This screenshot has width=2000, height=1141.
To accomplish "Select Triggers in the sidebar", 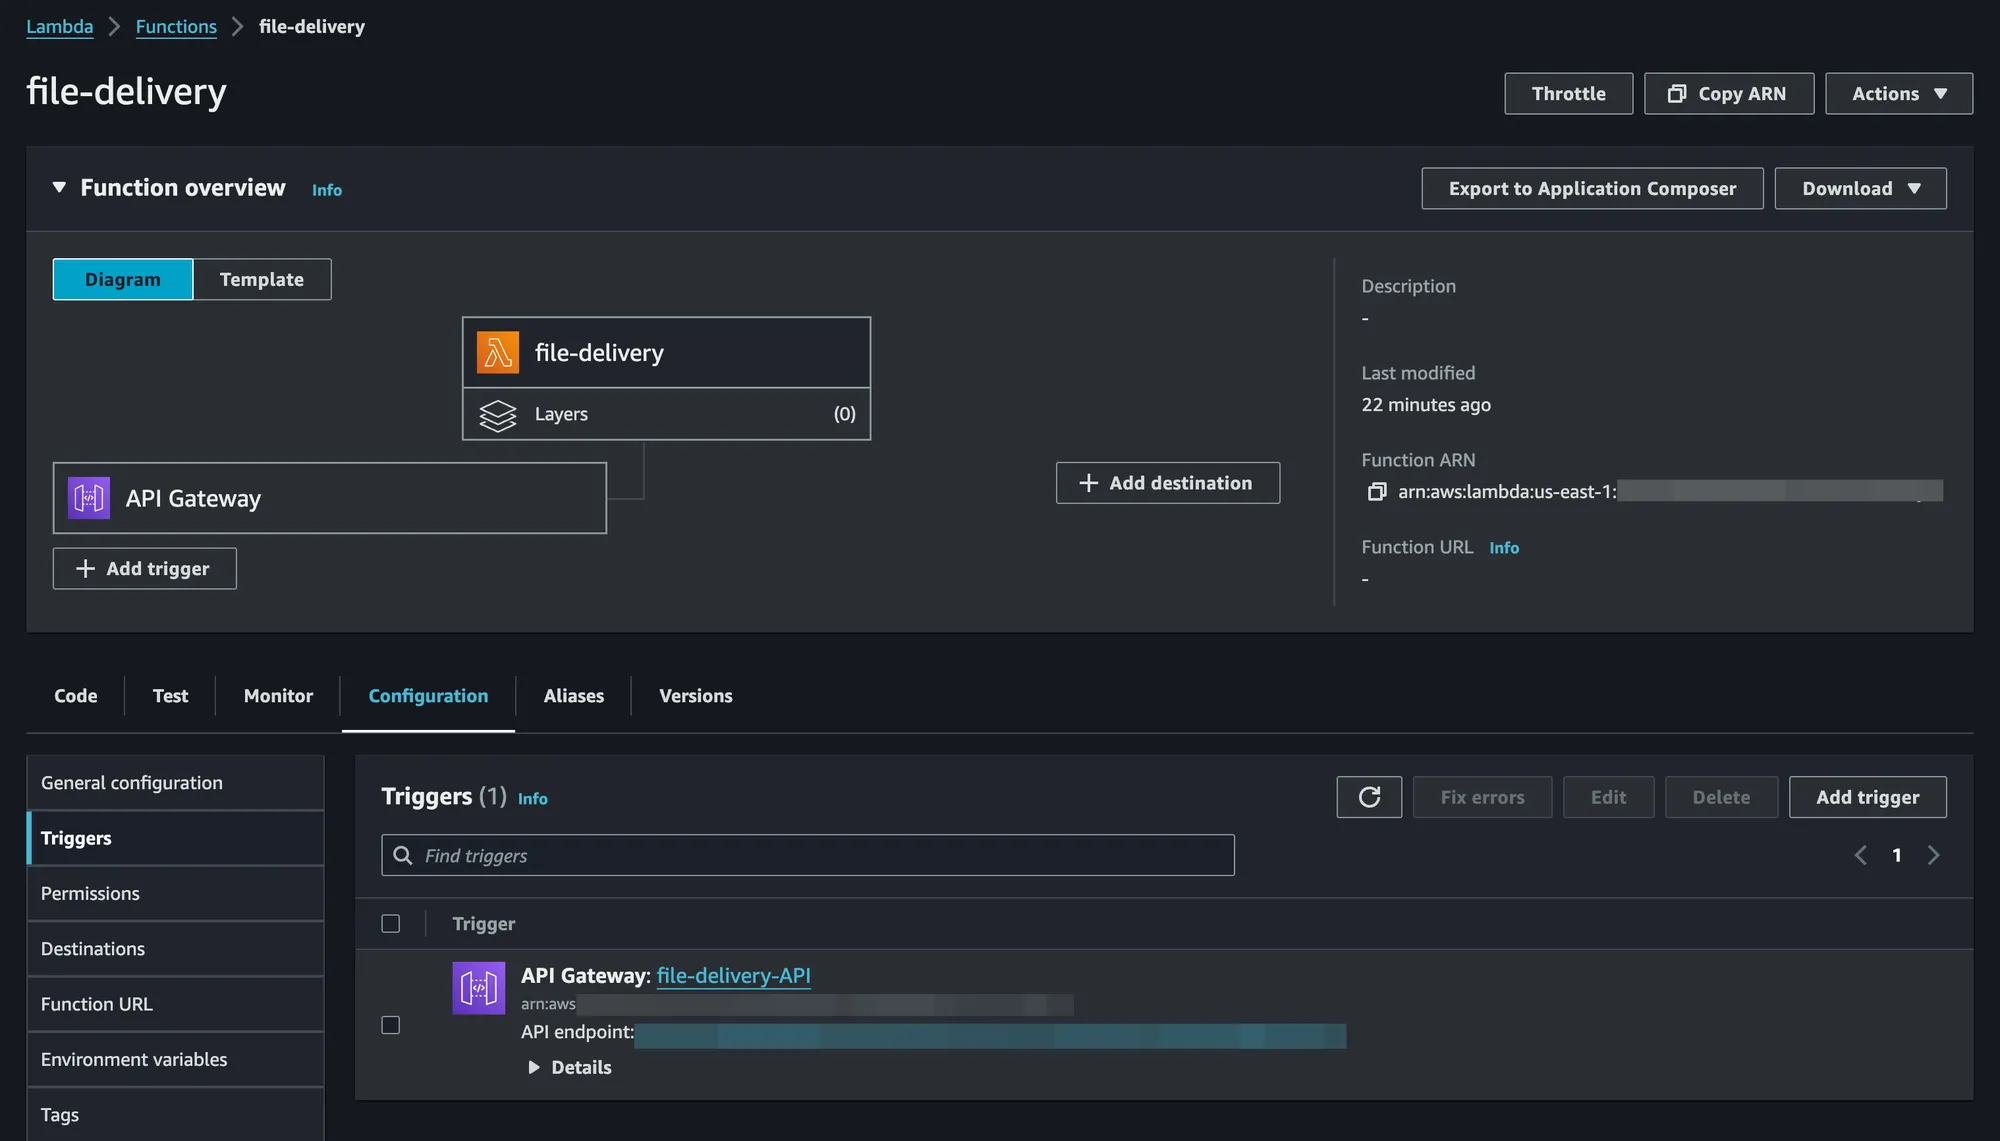I will (175, 838).
